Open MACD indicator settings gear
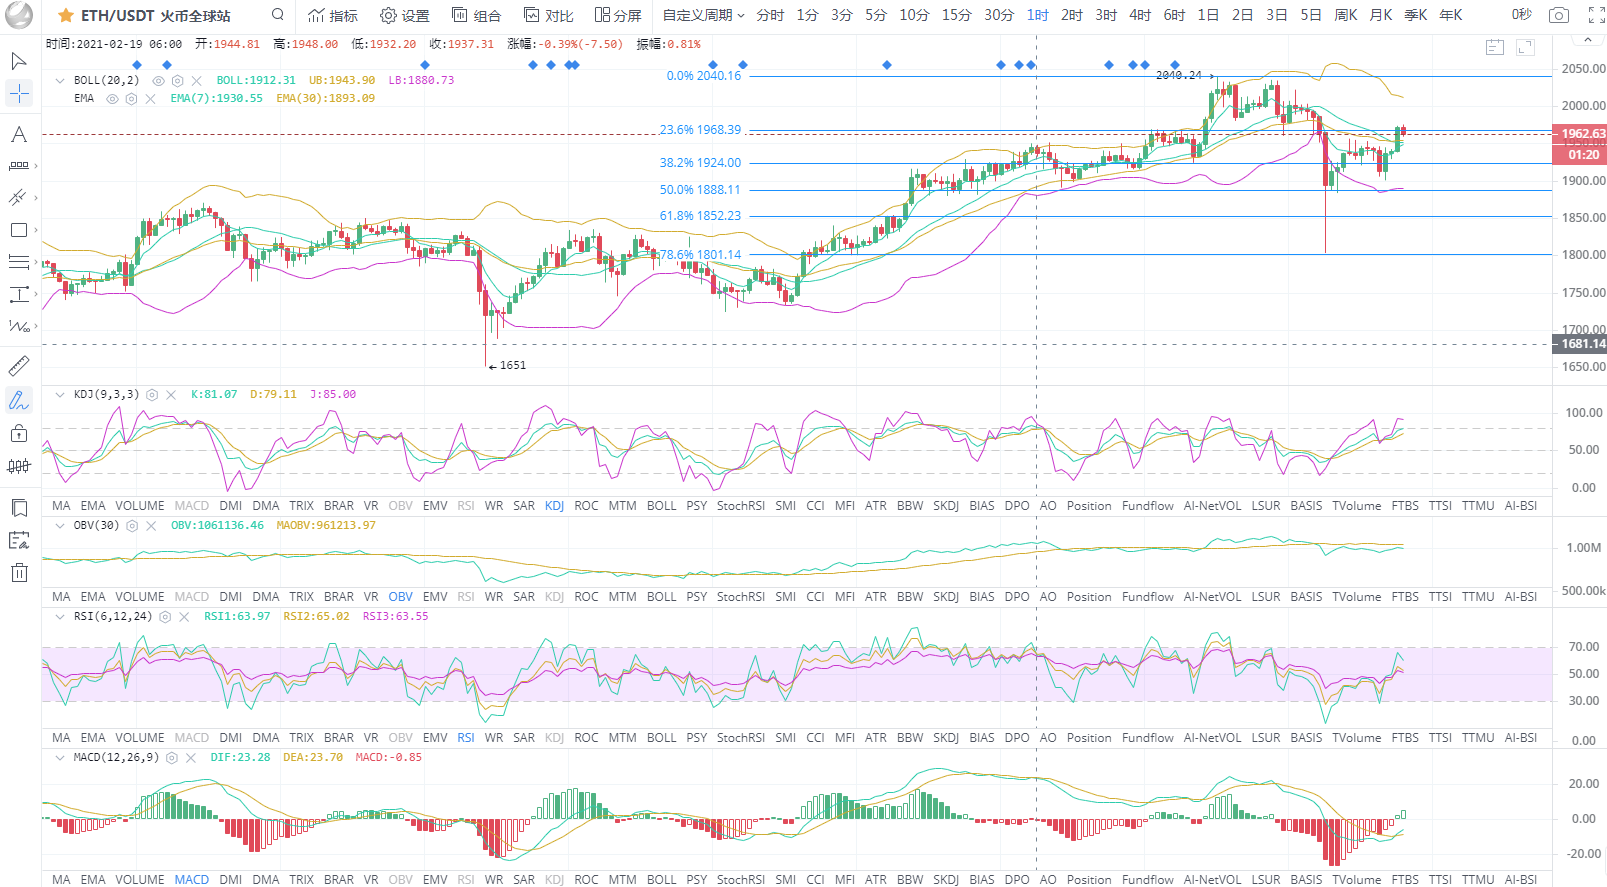Viewport: 1607px width, 887px height. (x=171, y=758)
